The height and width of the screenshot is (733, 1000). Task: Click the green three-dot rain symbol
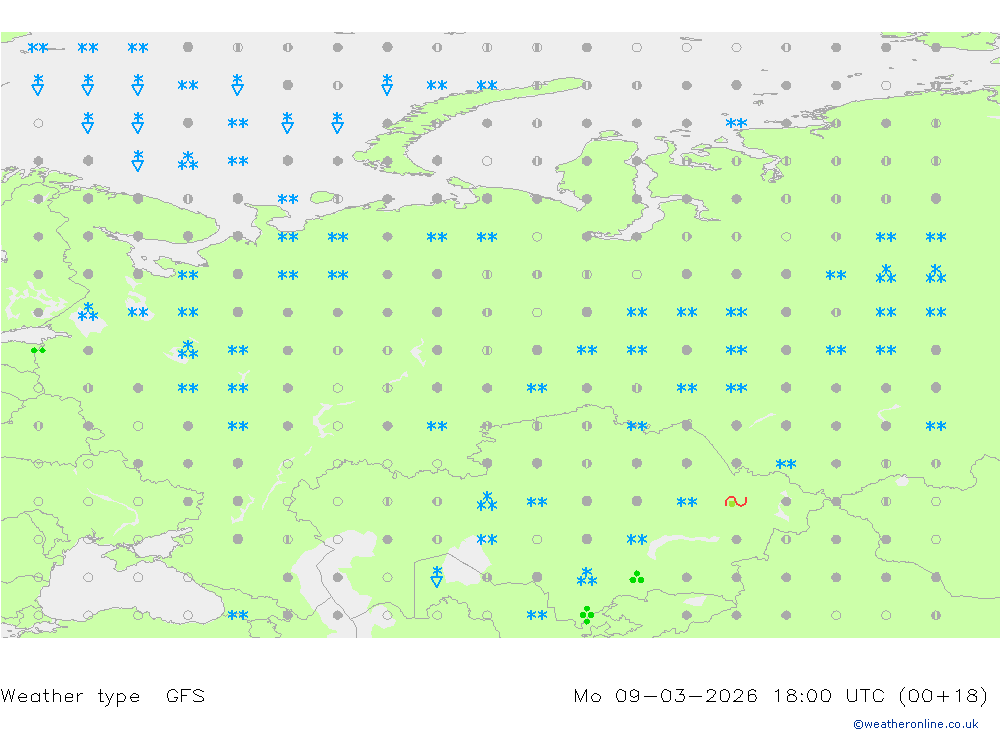pos(636,577)
